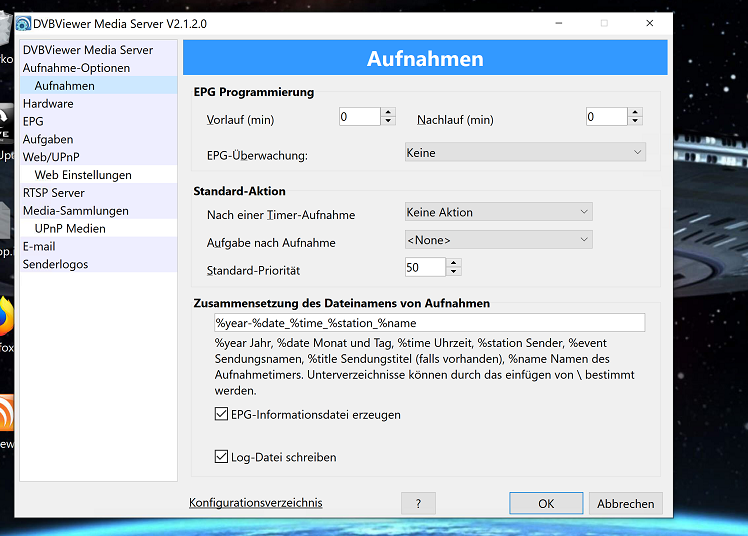Open the Hardware settings page
Image resolution: width=748 pixels, height=536 pixels.
98,103
